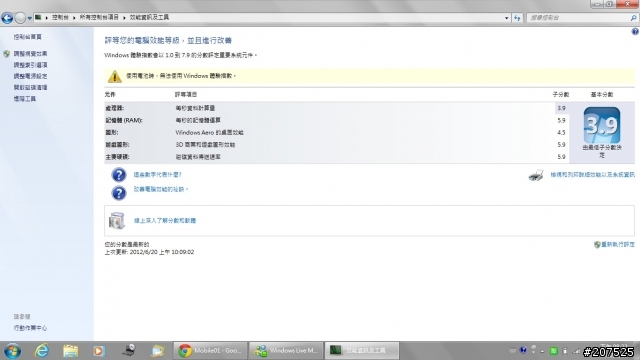
Task: Open 調整索引選項 sidebar link
Action: (30, 65)
